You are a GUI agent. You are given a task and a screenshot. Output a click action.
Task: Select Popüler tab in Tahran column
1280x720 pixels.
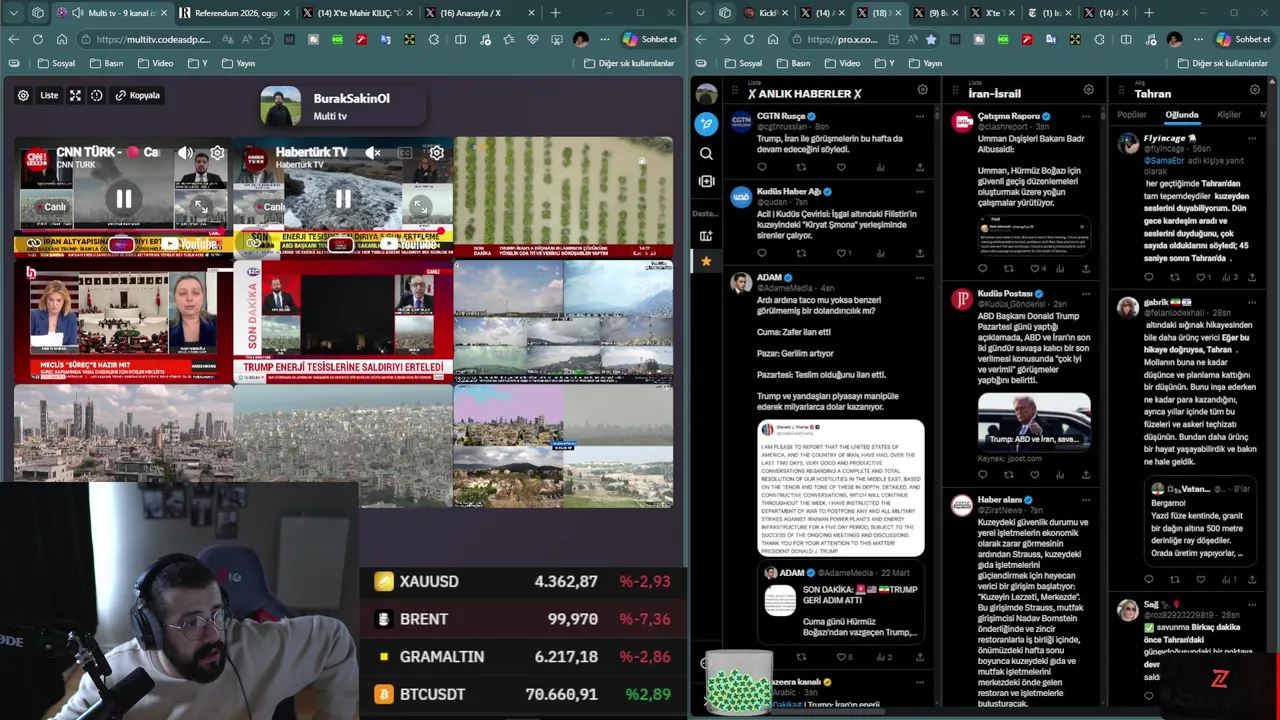(1132, 115)
